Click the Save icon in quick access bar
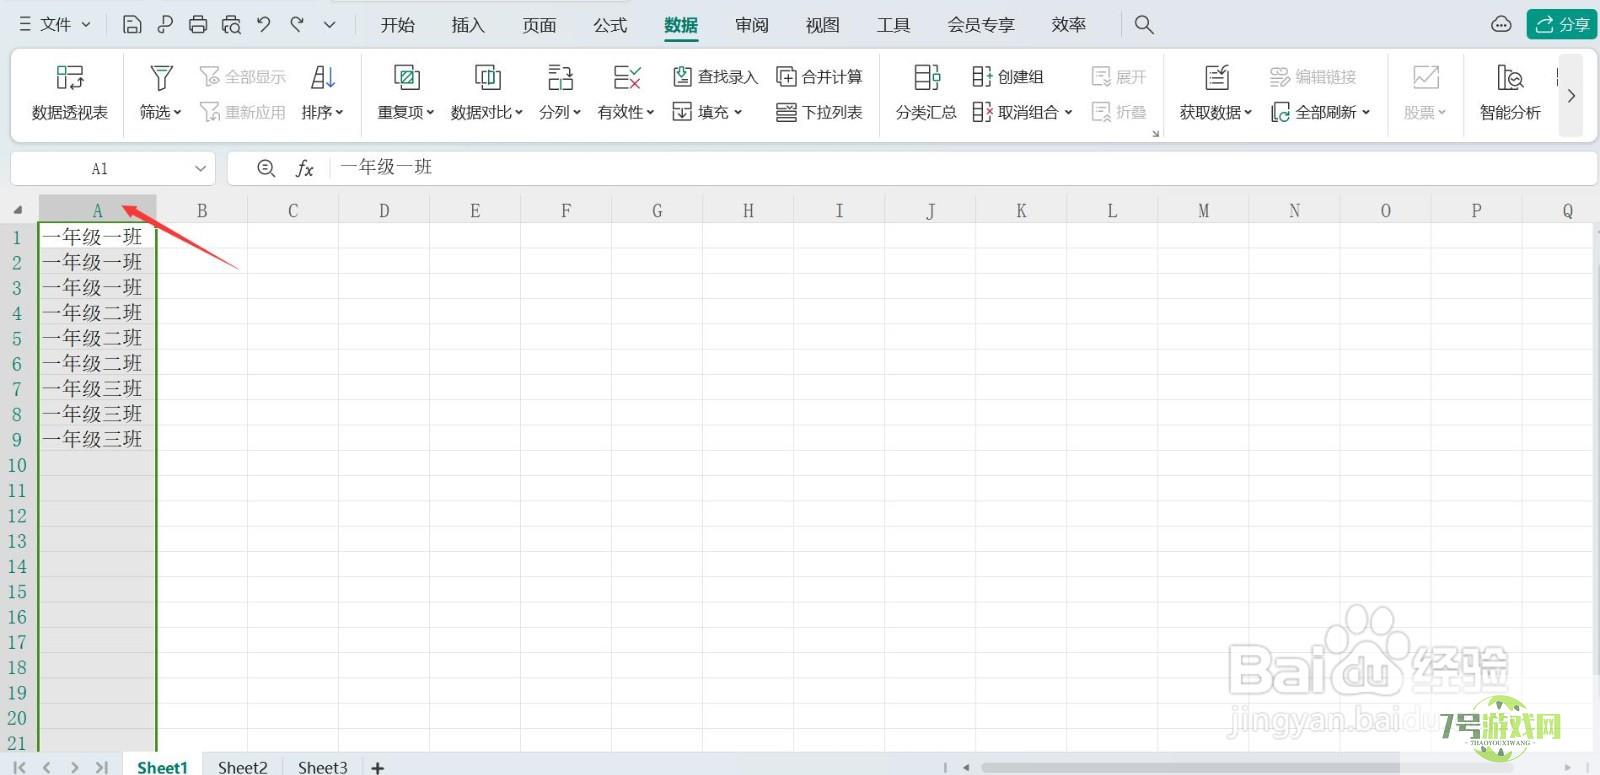Screen dimensions: 1600x775 coord(132,25)
